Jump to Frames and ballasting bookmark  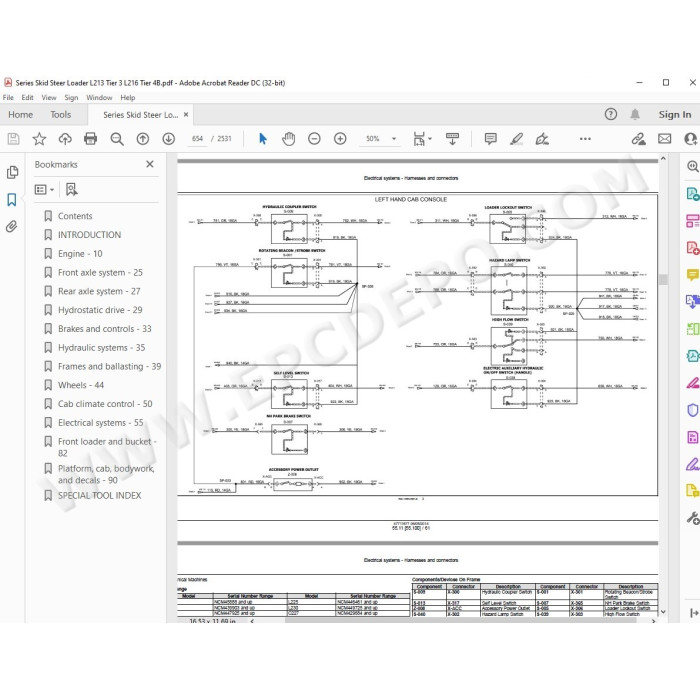pyautogui.click(x=109, y=366)
